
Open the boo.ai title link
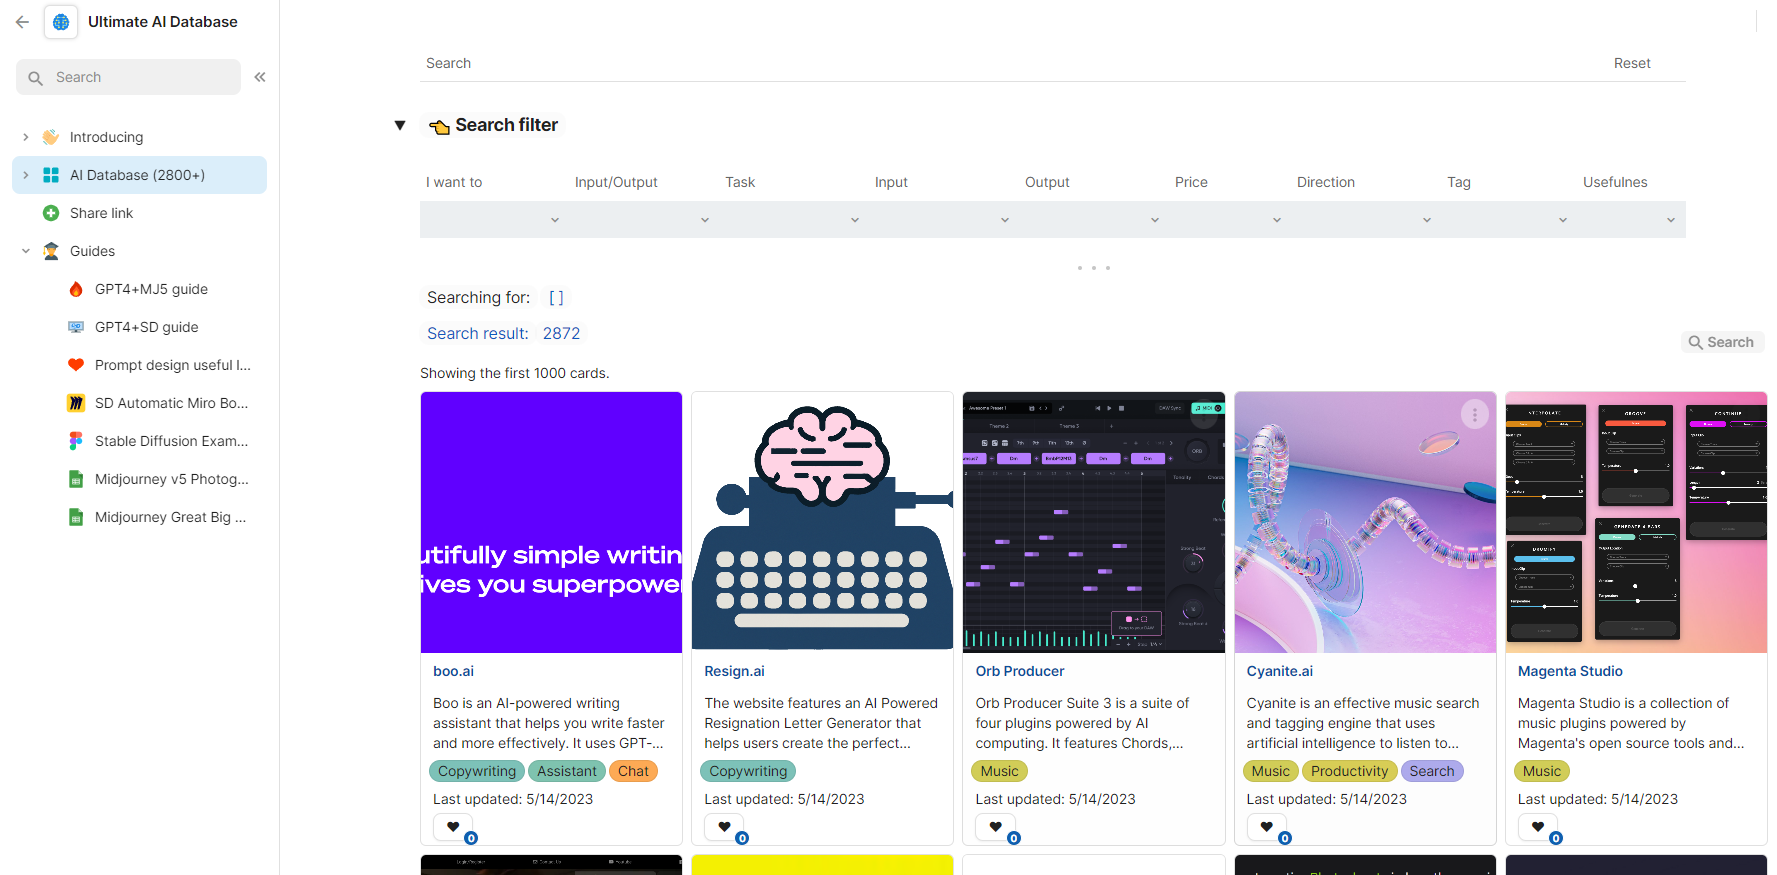click(453, 671)
